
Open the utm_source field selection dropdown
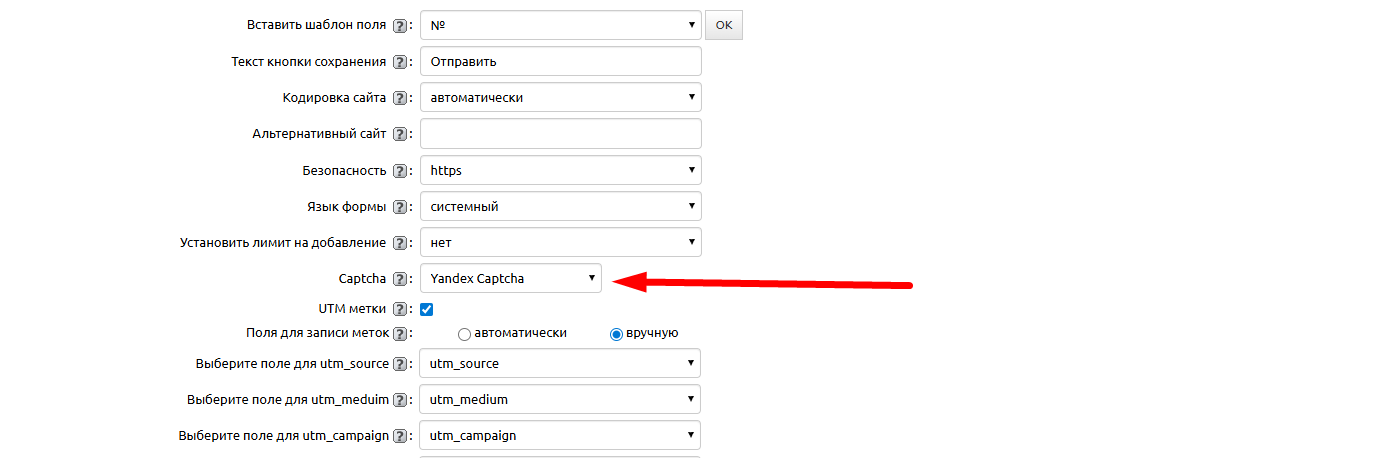[x=560, y=364]
